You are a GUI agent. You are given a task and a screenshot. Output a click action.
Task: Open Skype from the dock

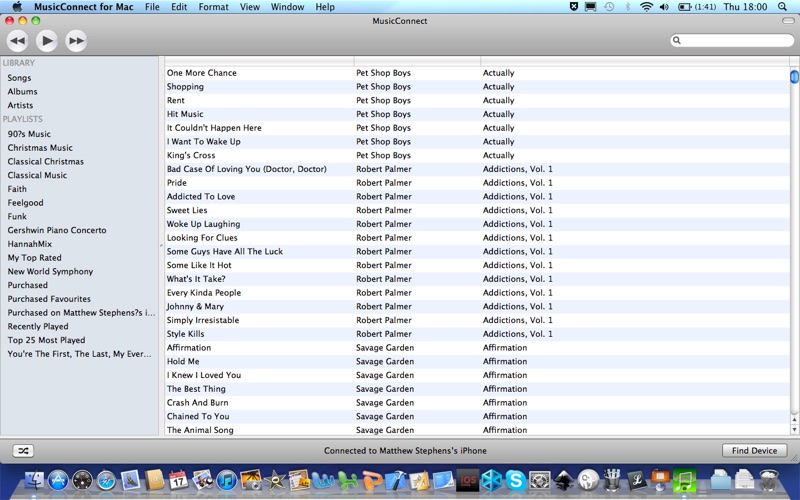(x=516, y=480)
